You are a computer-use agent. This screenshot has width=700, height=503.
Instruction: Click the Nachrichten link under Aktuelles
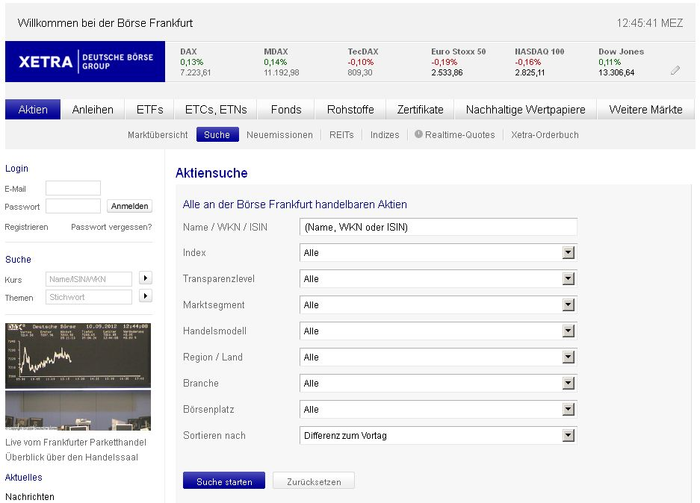pyautogui.click(x=30, y=496)
